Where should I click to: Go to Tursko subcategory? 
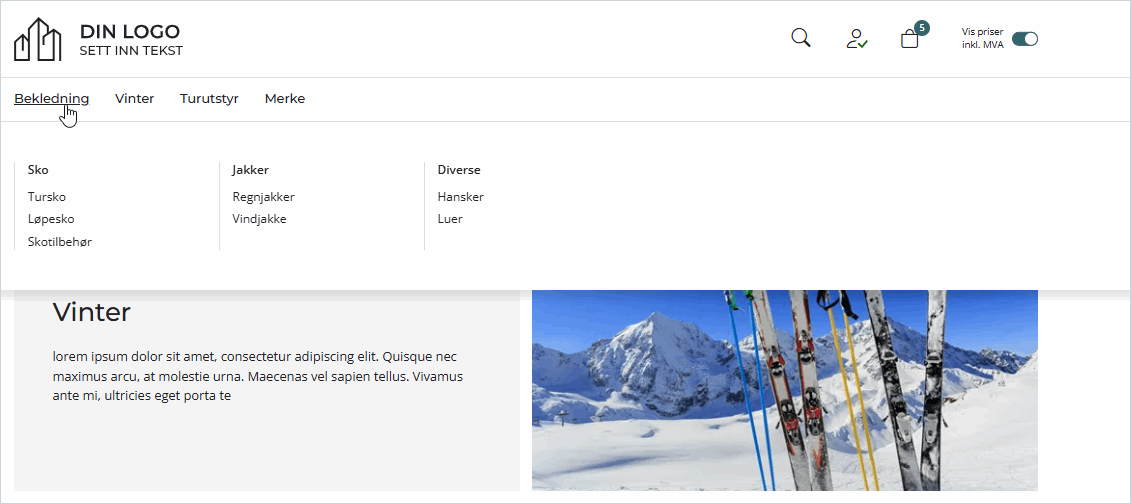47,197
